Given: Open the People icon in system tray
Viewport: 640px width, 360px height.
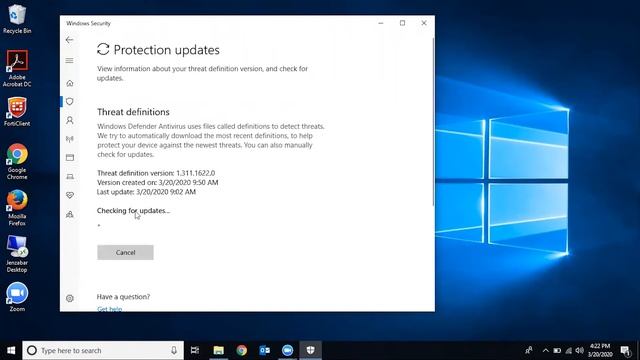Looking at the screenshot, I should point(529,350).
